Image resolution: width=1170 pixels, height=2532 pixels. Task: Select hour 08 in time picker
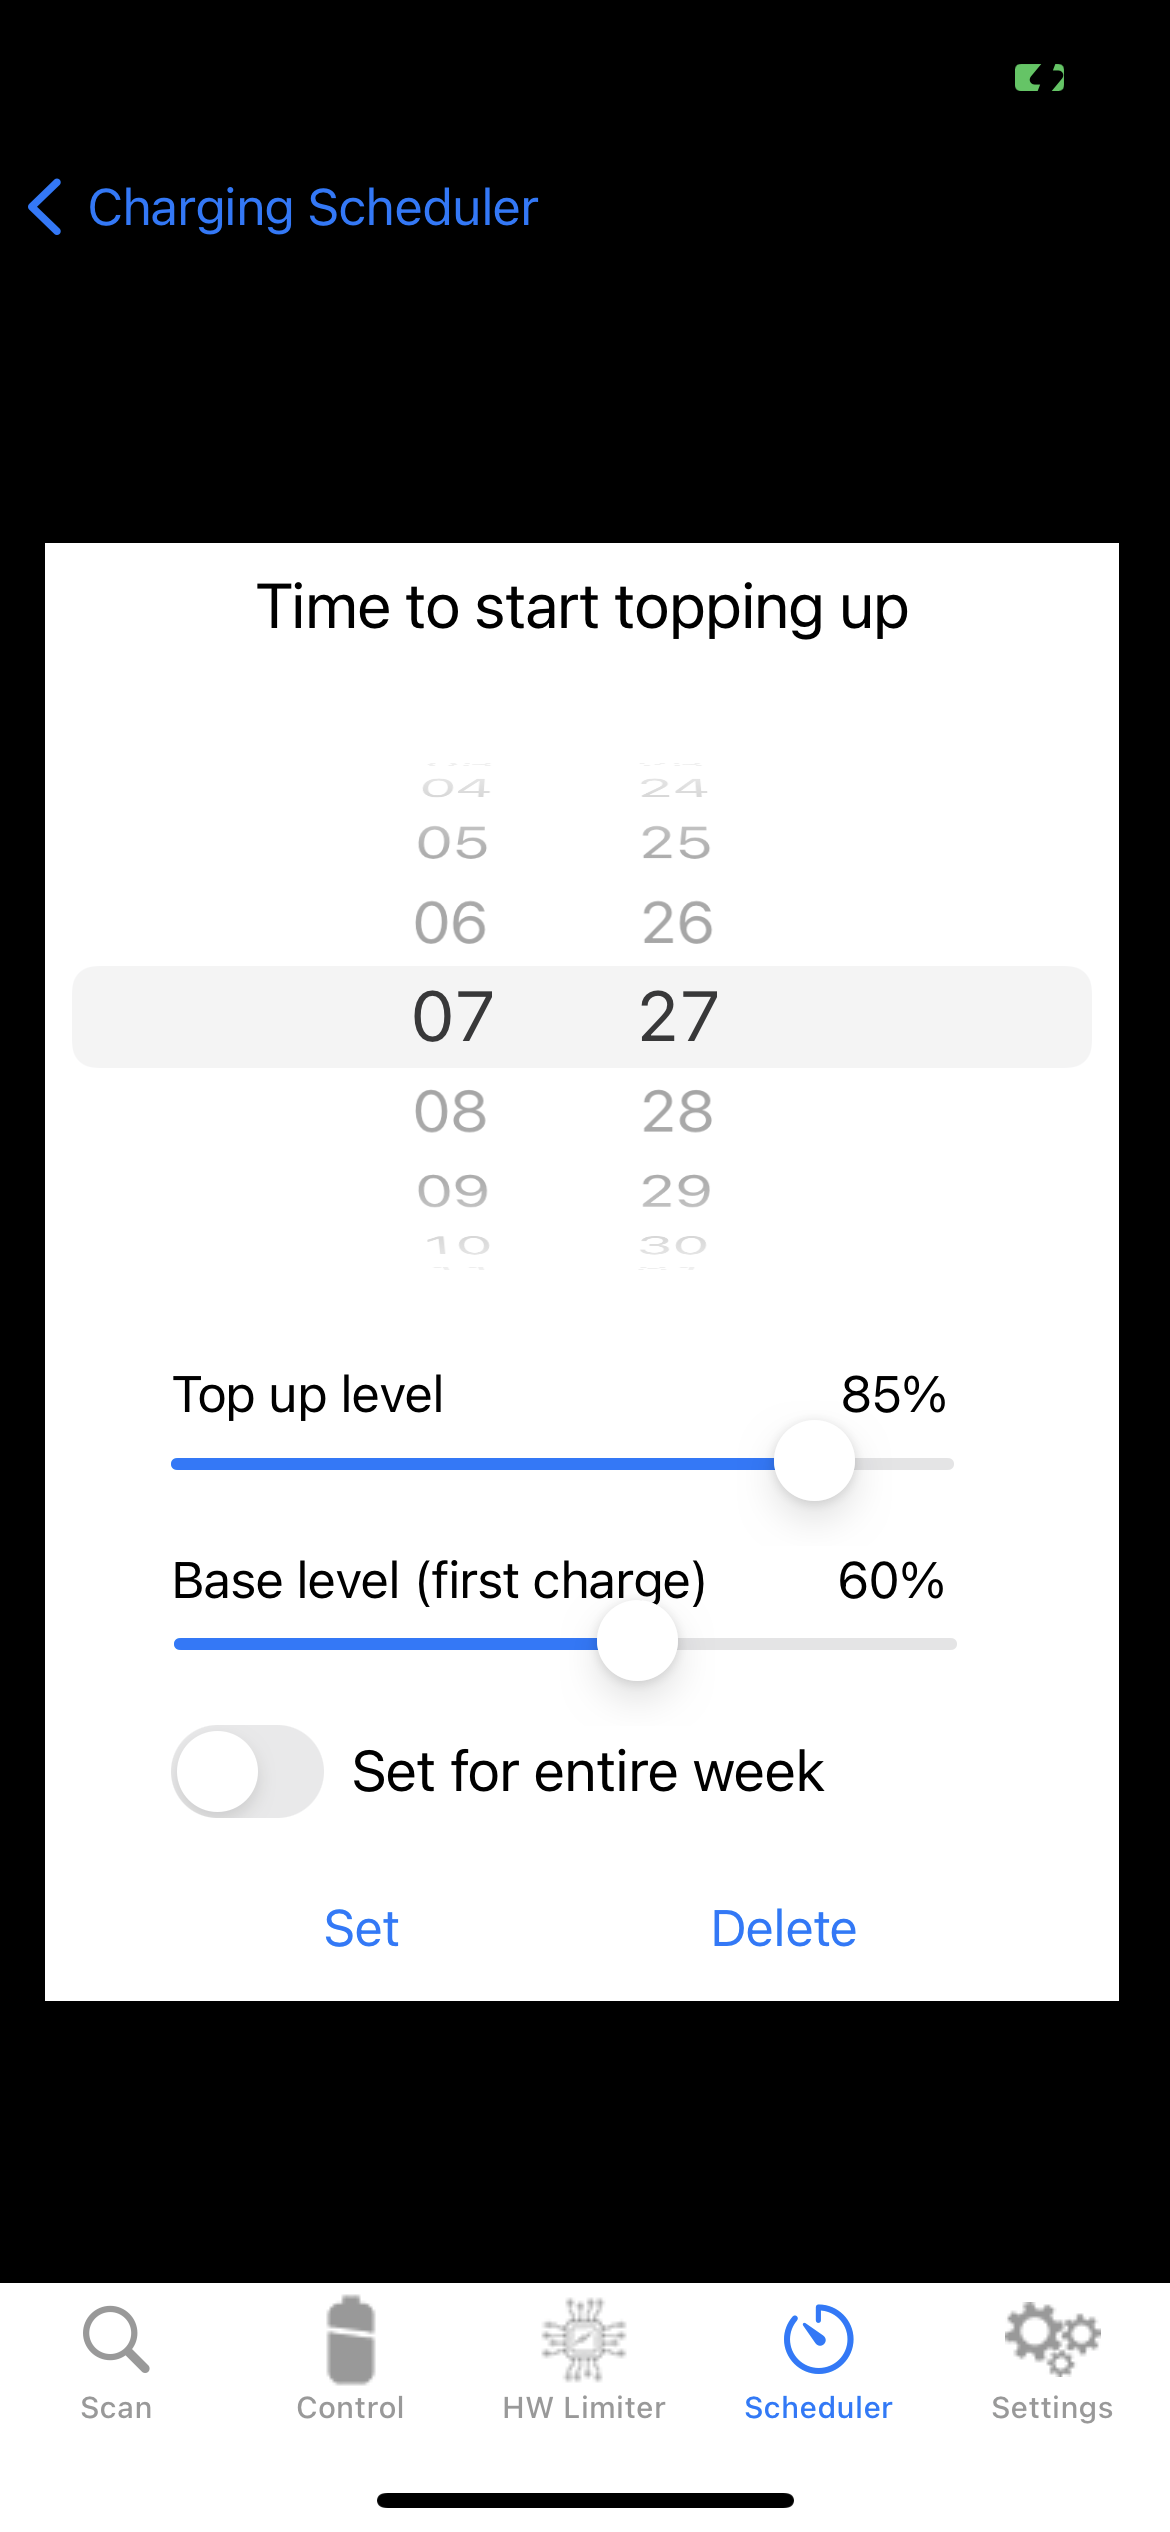[x=451, y=1111]
